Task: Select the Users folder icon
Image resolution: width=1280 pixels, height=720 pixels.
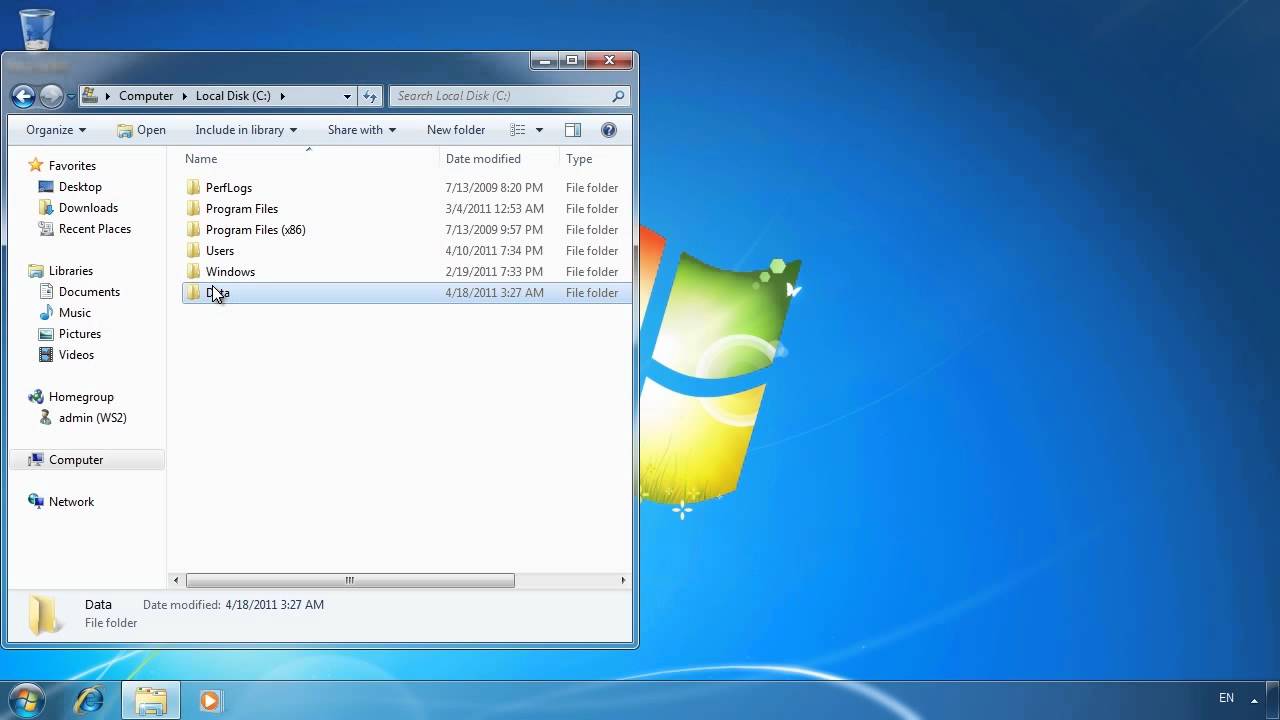Action: [x=194, y=251]
